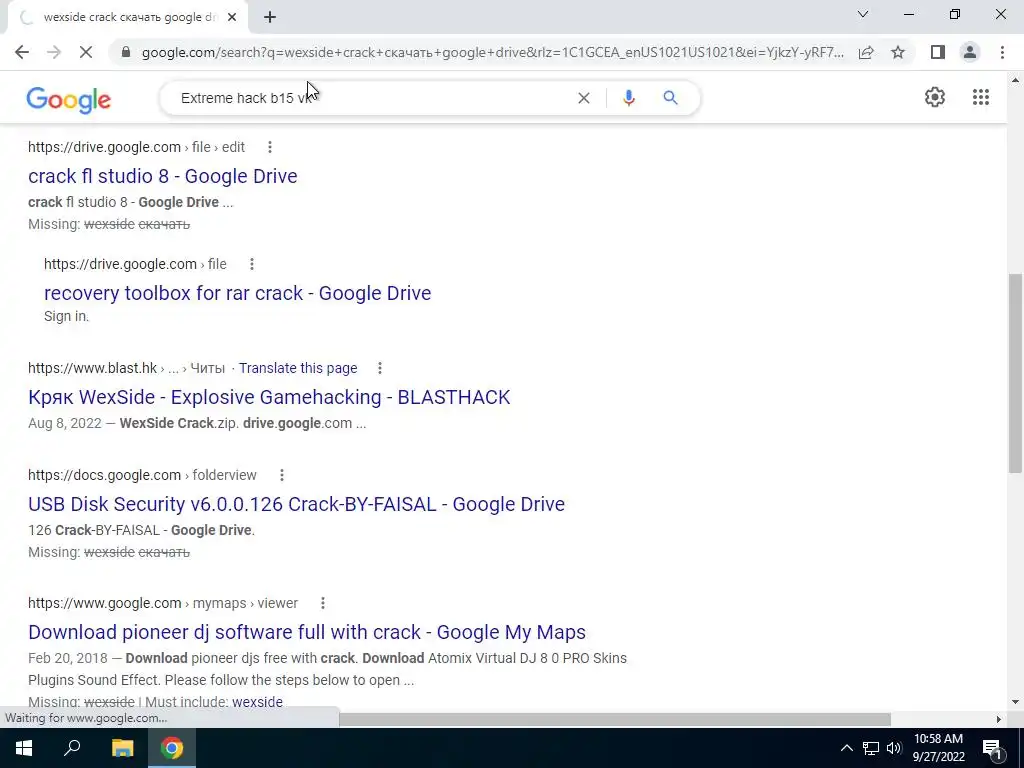Click https://drive.google.com › file › edit text

[136, 148]
